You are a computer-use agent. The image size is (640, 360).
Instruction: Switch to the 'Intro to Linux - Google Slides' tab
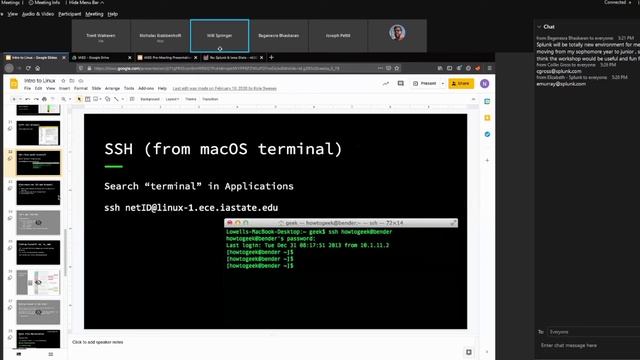(35, 58)
